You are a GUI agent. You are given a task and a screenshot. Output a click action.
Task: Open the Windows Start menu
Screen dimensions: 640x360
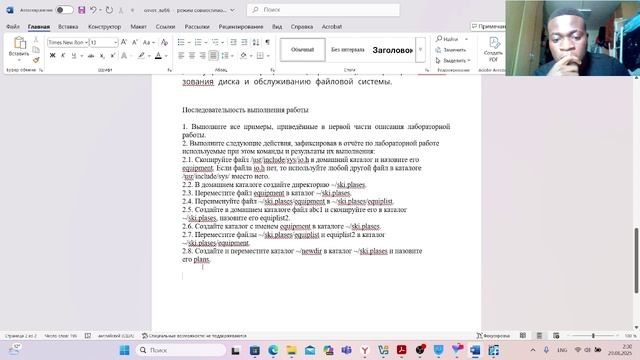coord(124,350)
